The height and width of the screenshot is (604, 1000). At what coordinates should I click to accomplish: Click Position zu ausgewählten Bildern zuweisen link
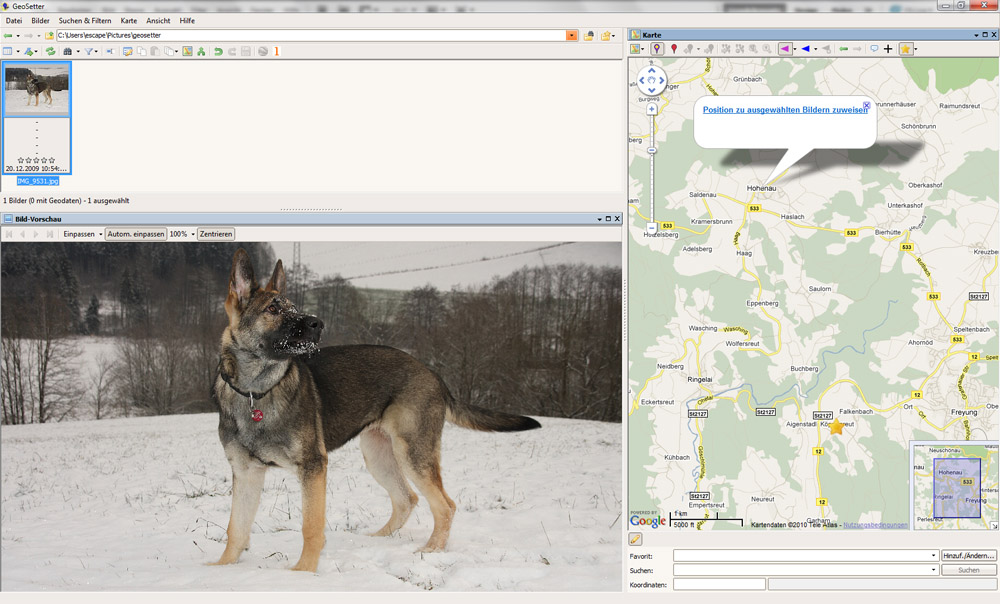[x=785, y=110]
